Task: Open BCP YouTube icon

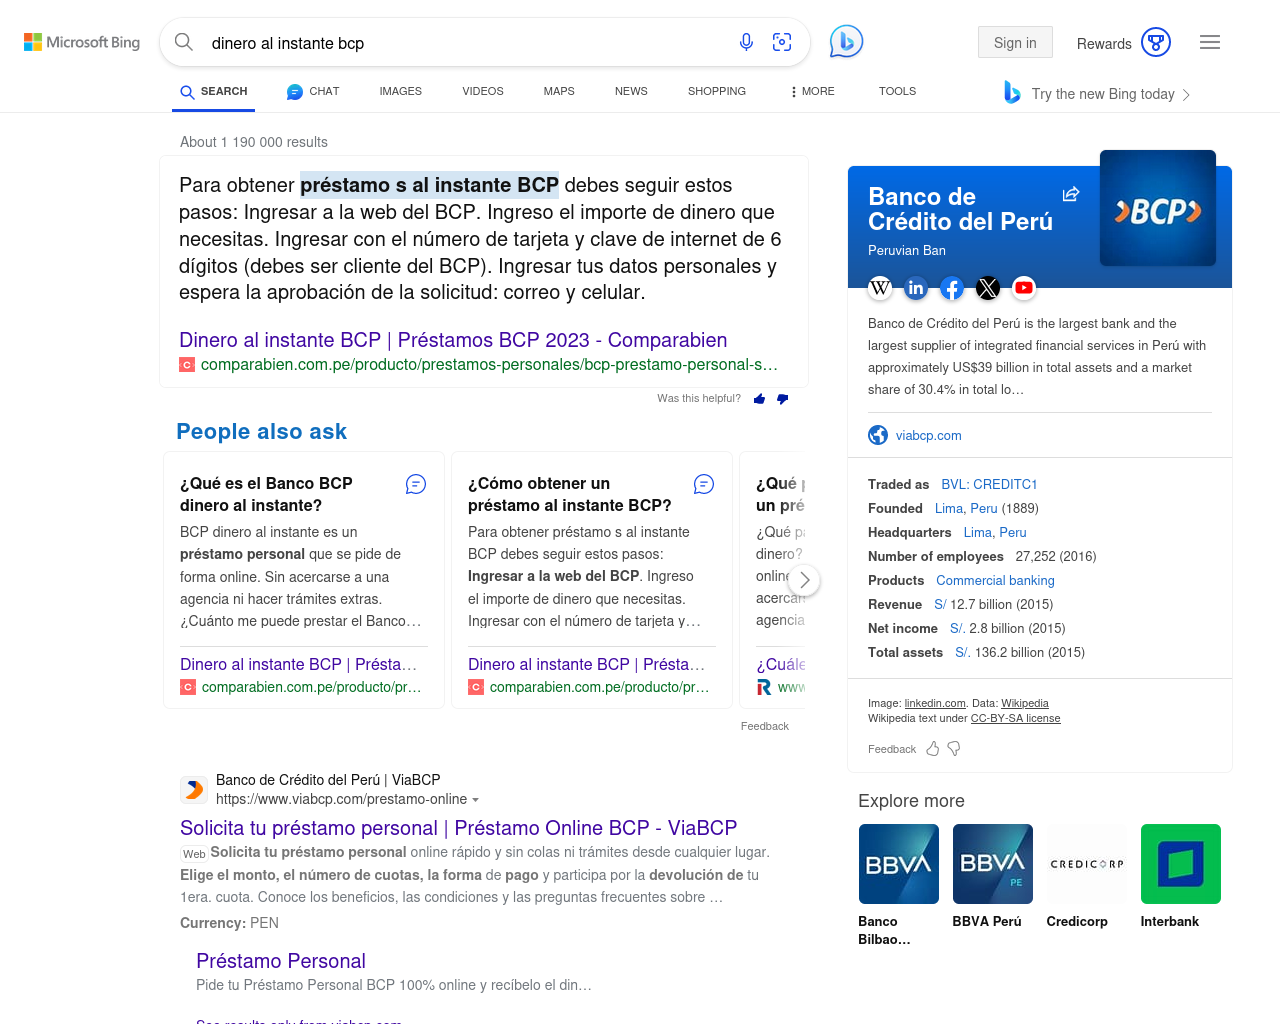Action: [x=1024, y=288]
